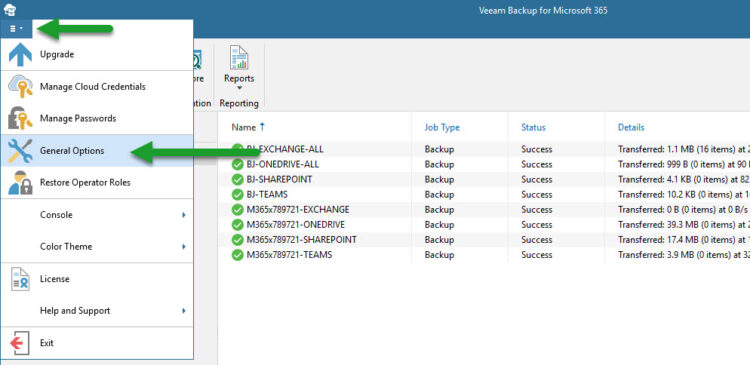Click Transferred 3.9 MB details cell

[684, 255]
